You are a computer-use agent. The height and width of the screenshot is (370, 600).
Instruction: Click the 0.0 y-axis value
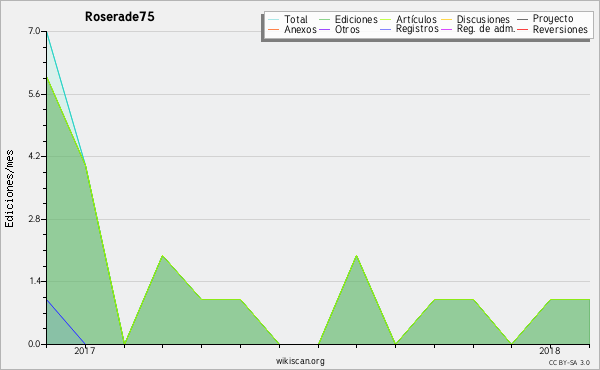point(34,344)
